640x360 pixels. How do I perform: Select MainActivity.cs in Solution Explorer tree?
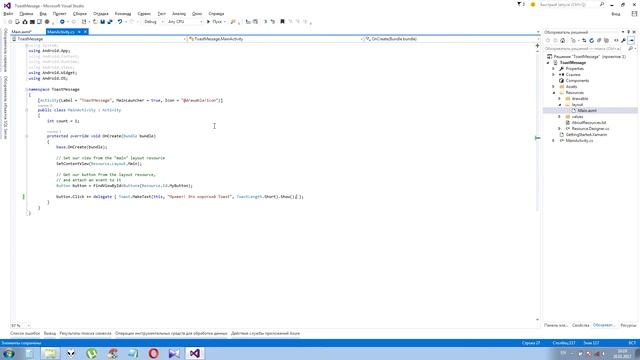(579, 140)
